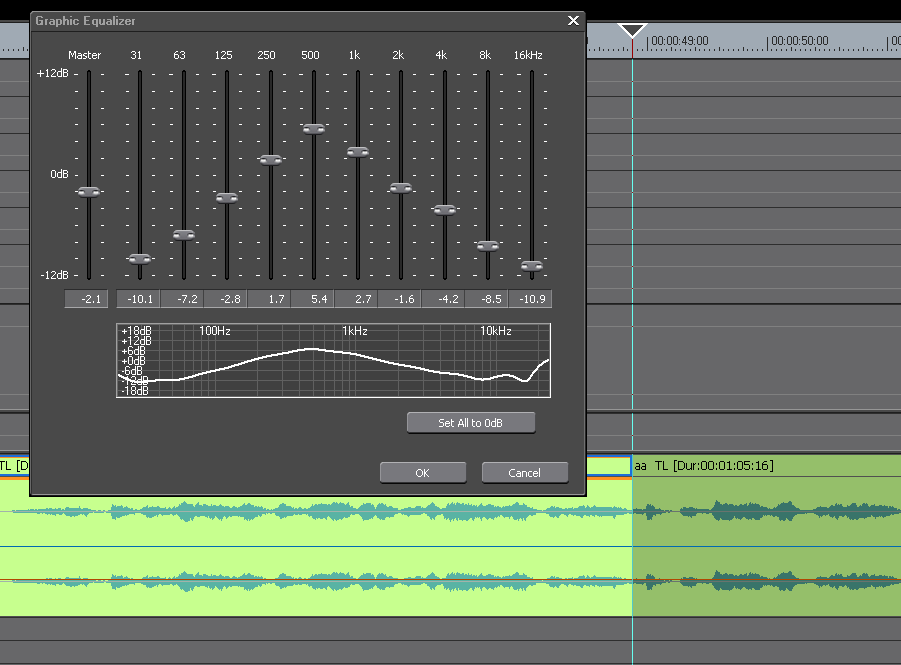Viewport: 901px width, 665px height.
Task: Confirm equalizer settings with OK
Action: click(x=422, y=473)
